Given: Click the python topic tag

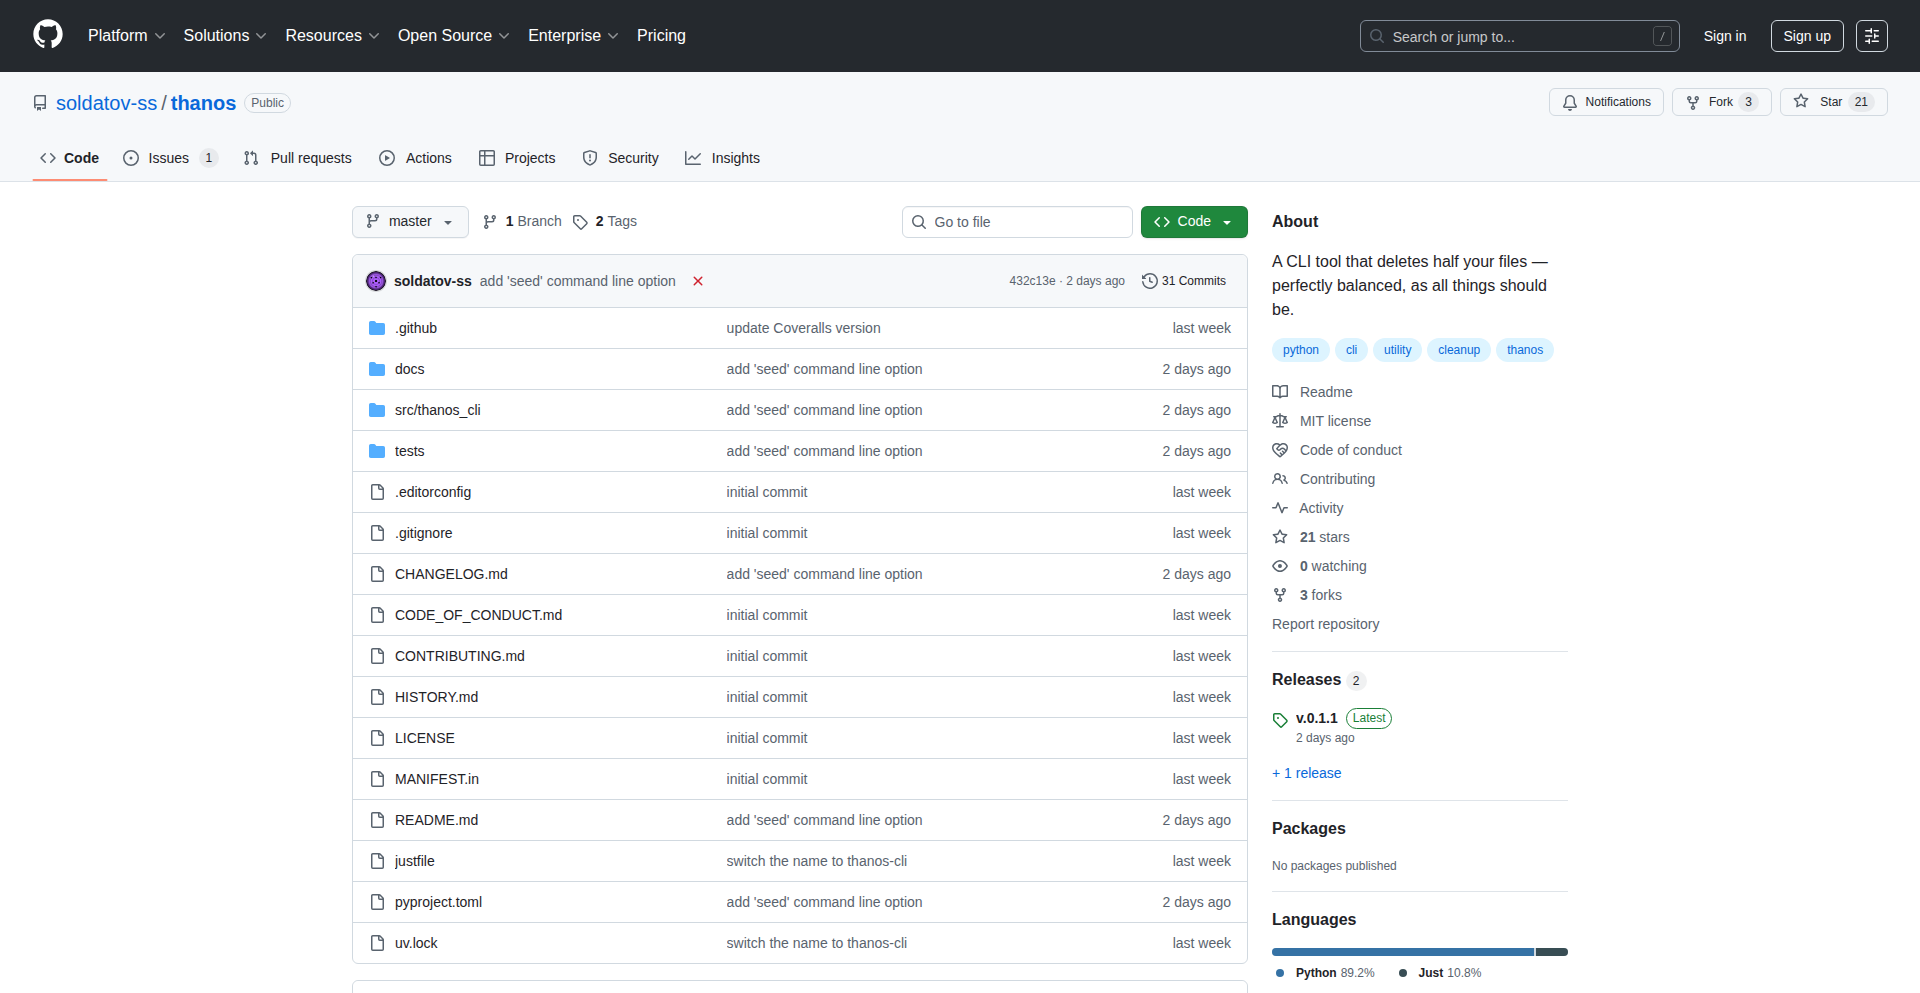Looking at the screenshot, I should coord(1300,350).
